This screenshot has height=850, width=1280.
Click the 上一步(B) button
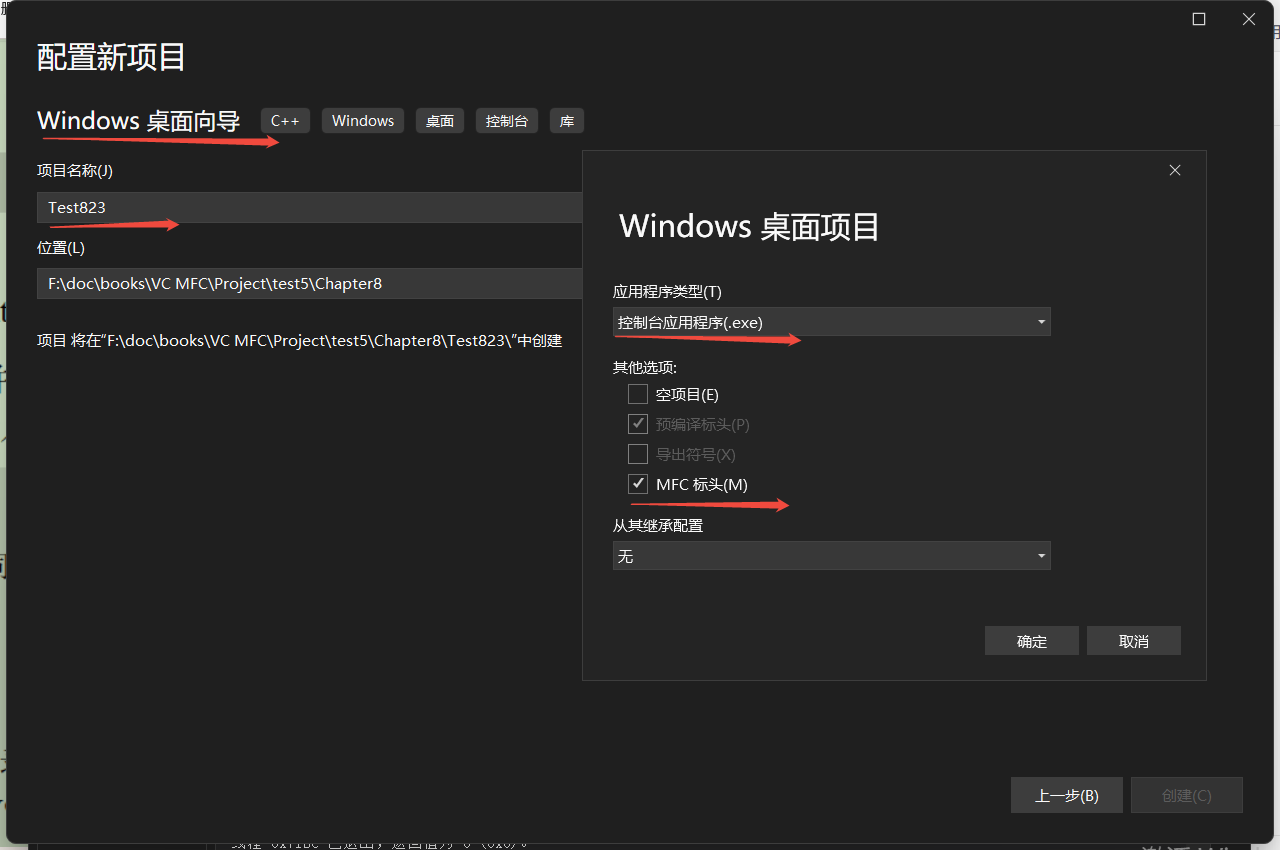[1066, 795]
